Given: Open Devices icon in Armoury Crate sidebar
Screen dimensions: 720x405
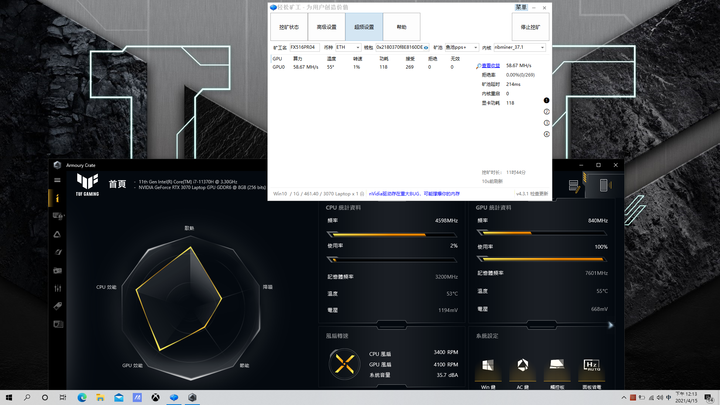Looking at the screenshot, I should coord(57,216).
